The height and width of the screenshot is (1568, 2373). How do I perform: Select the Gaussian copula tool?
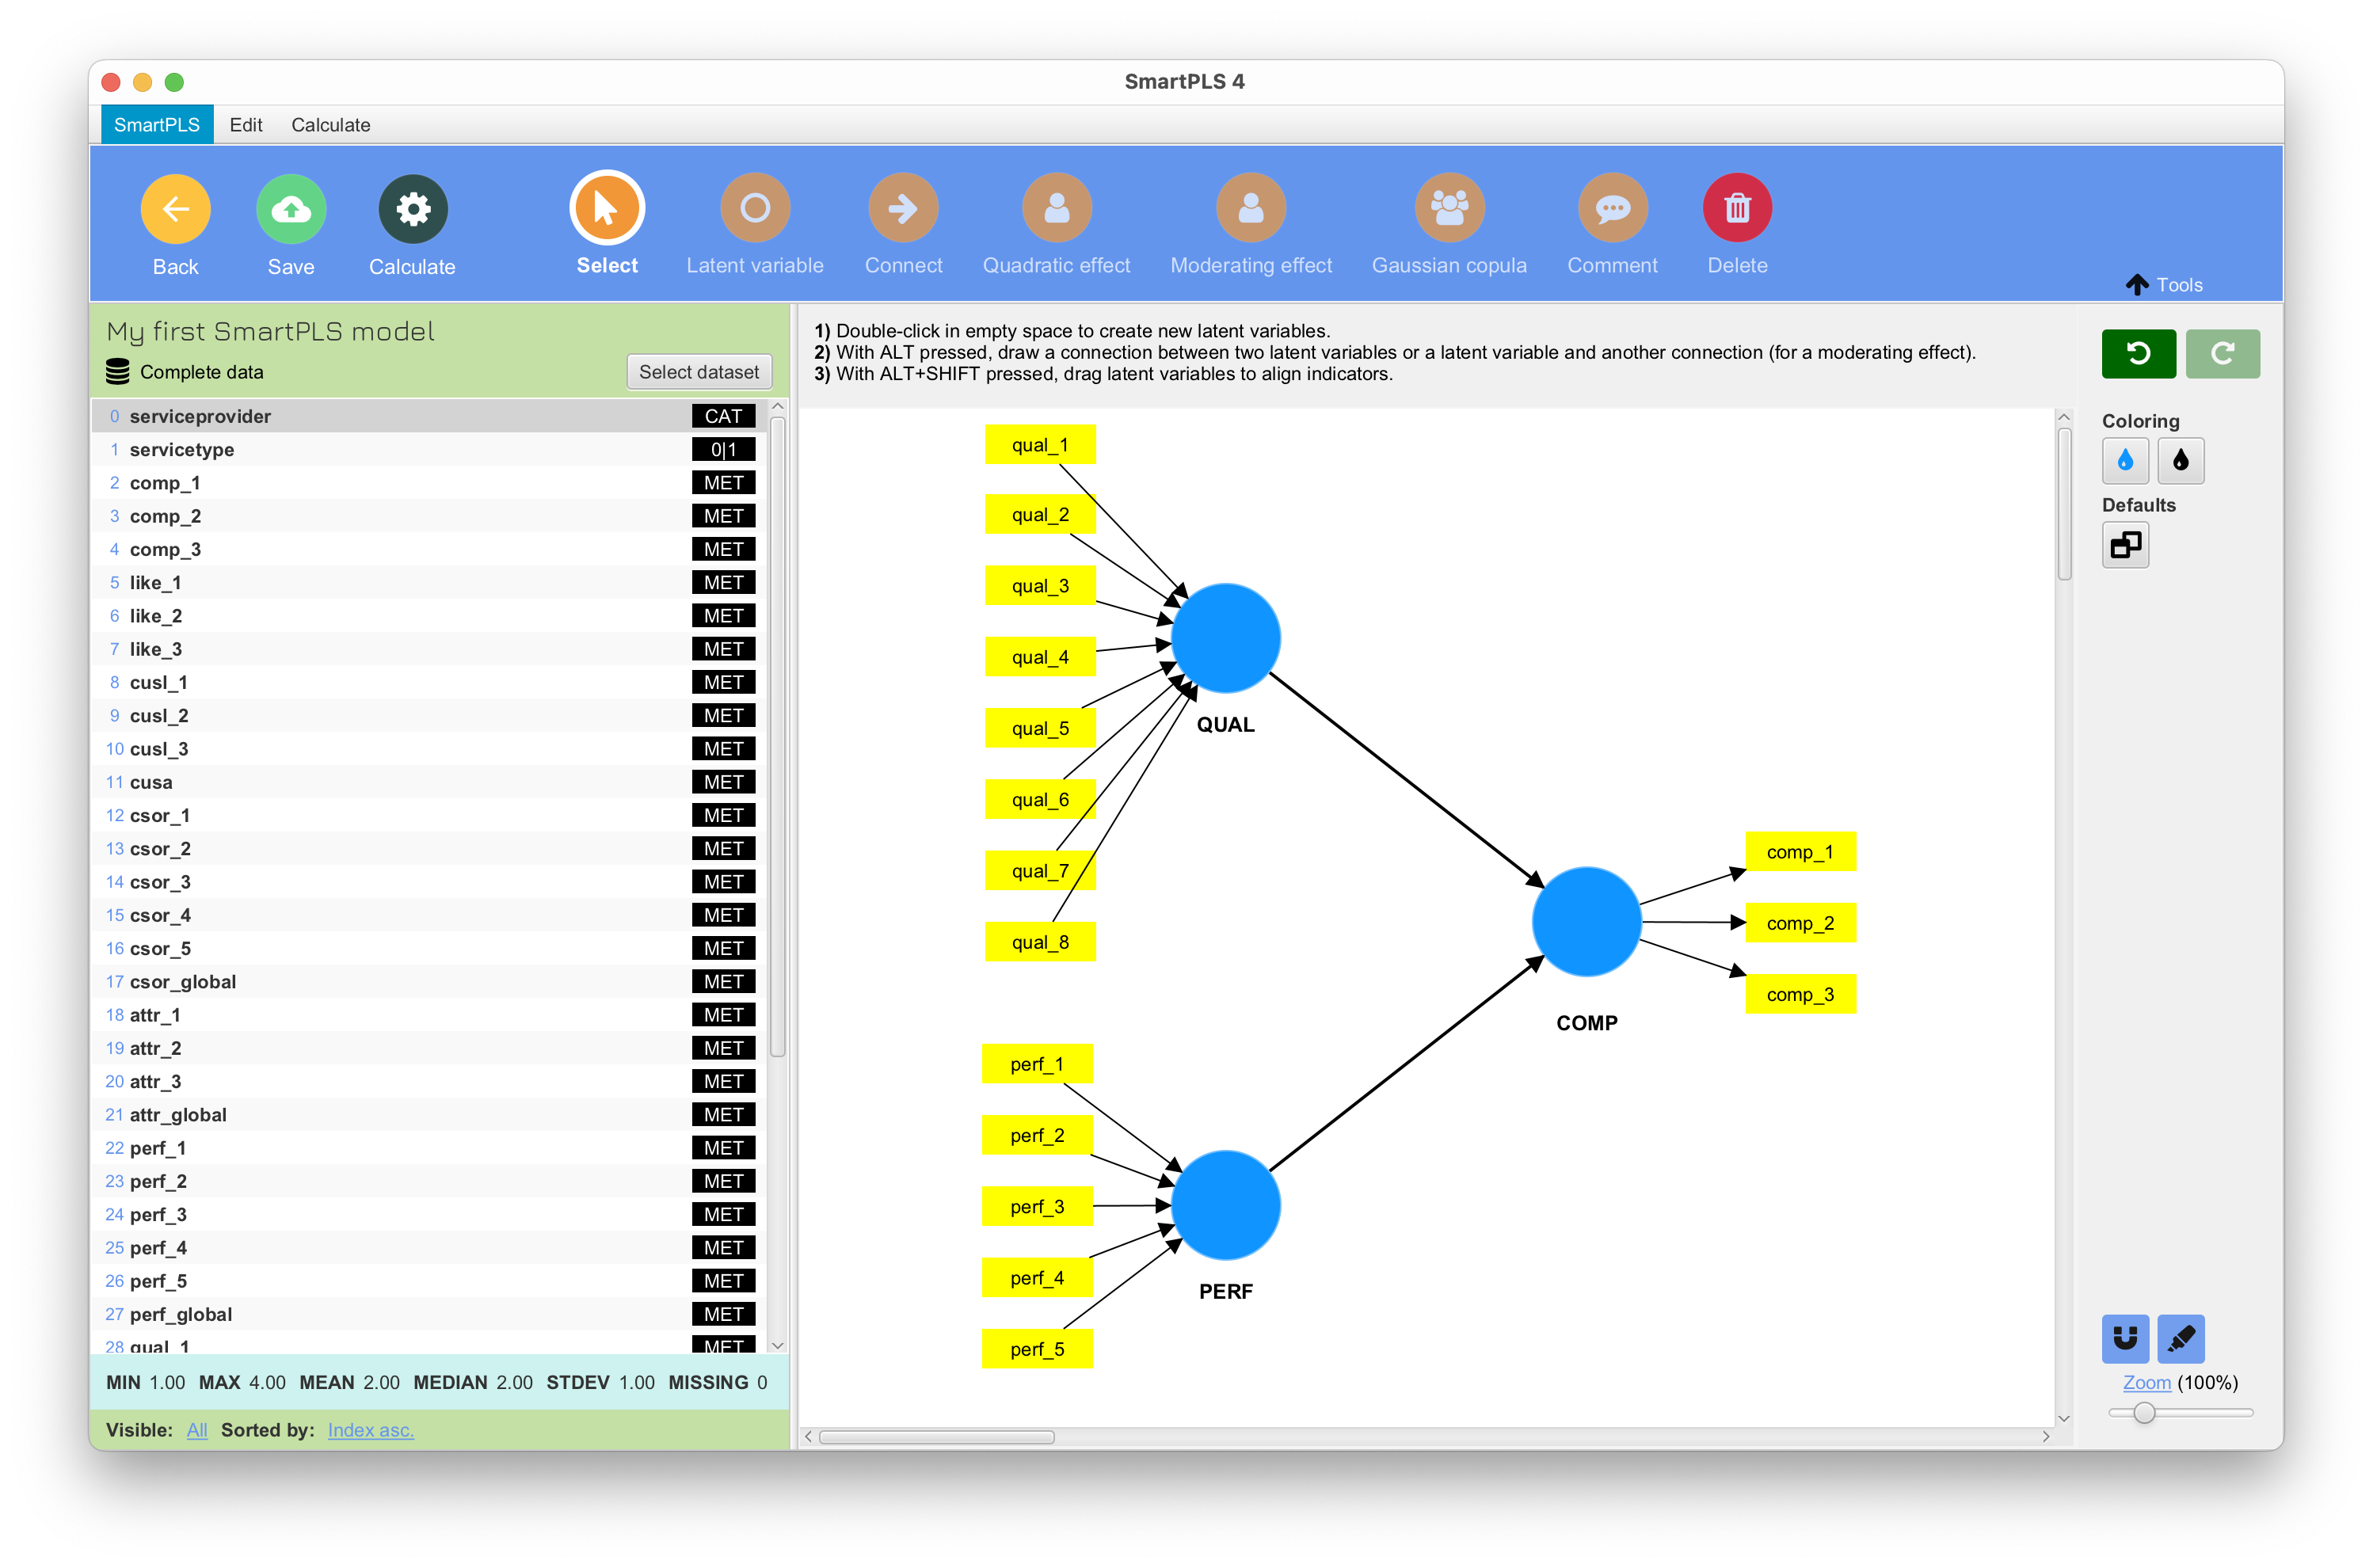coord(1449,210)
